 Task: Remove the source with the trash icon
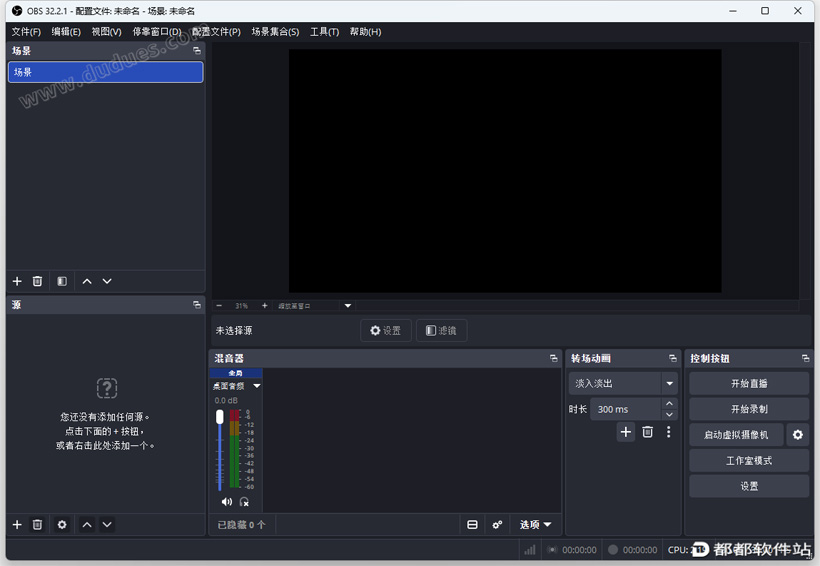37,525
